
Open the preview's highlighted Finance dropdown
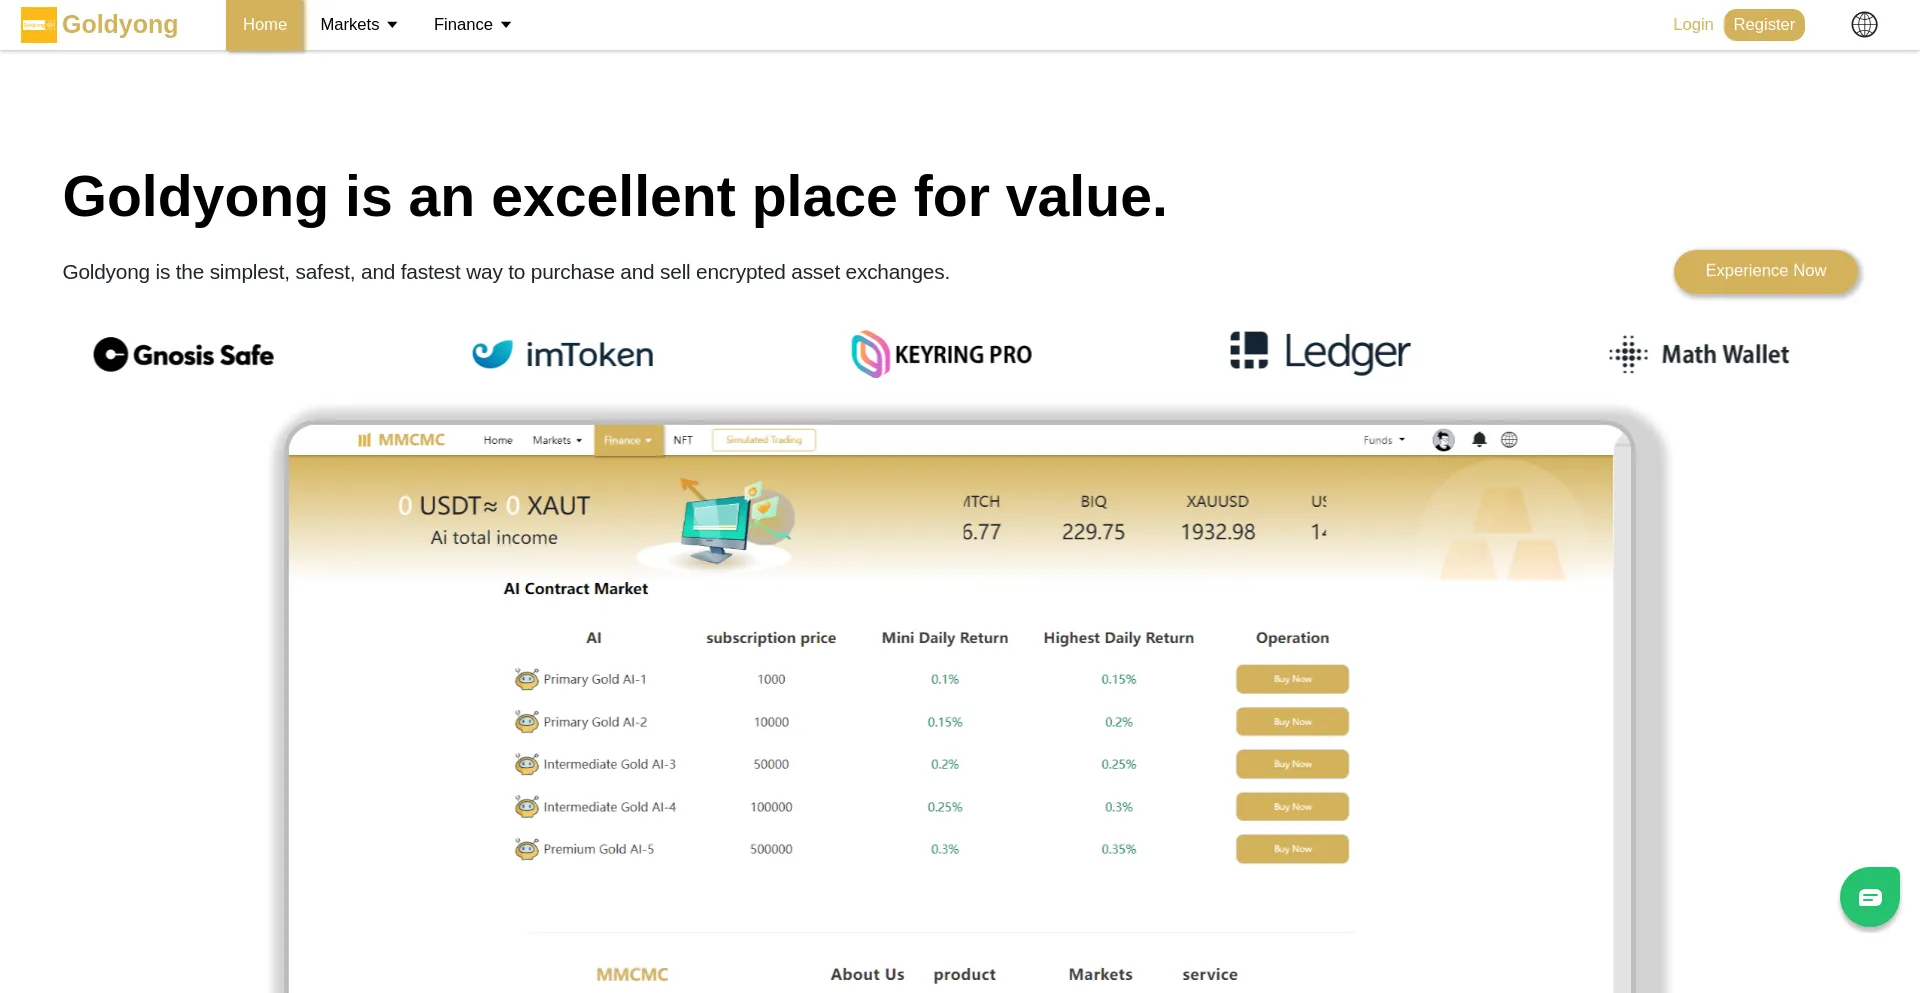[628, 440]
